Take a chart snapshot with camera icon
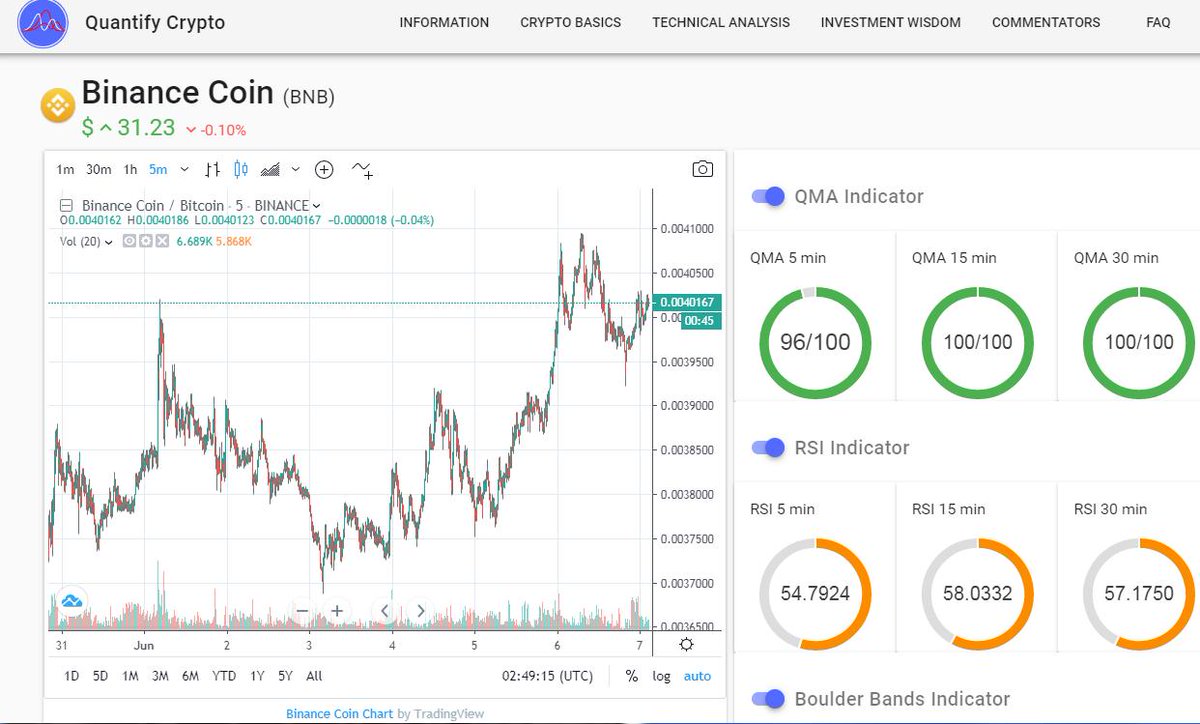The width and height of the screenshot is (1200, 724). pyautogui.click(x=703, y=169)
